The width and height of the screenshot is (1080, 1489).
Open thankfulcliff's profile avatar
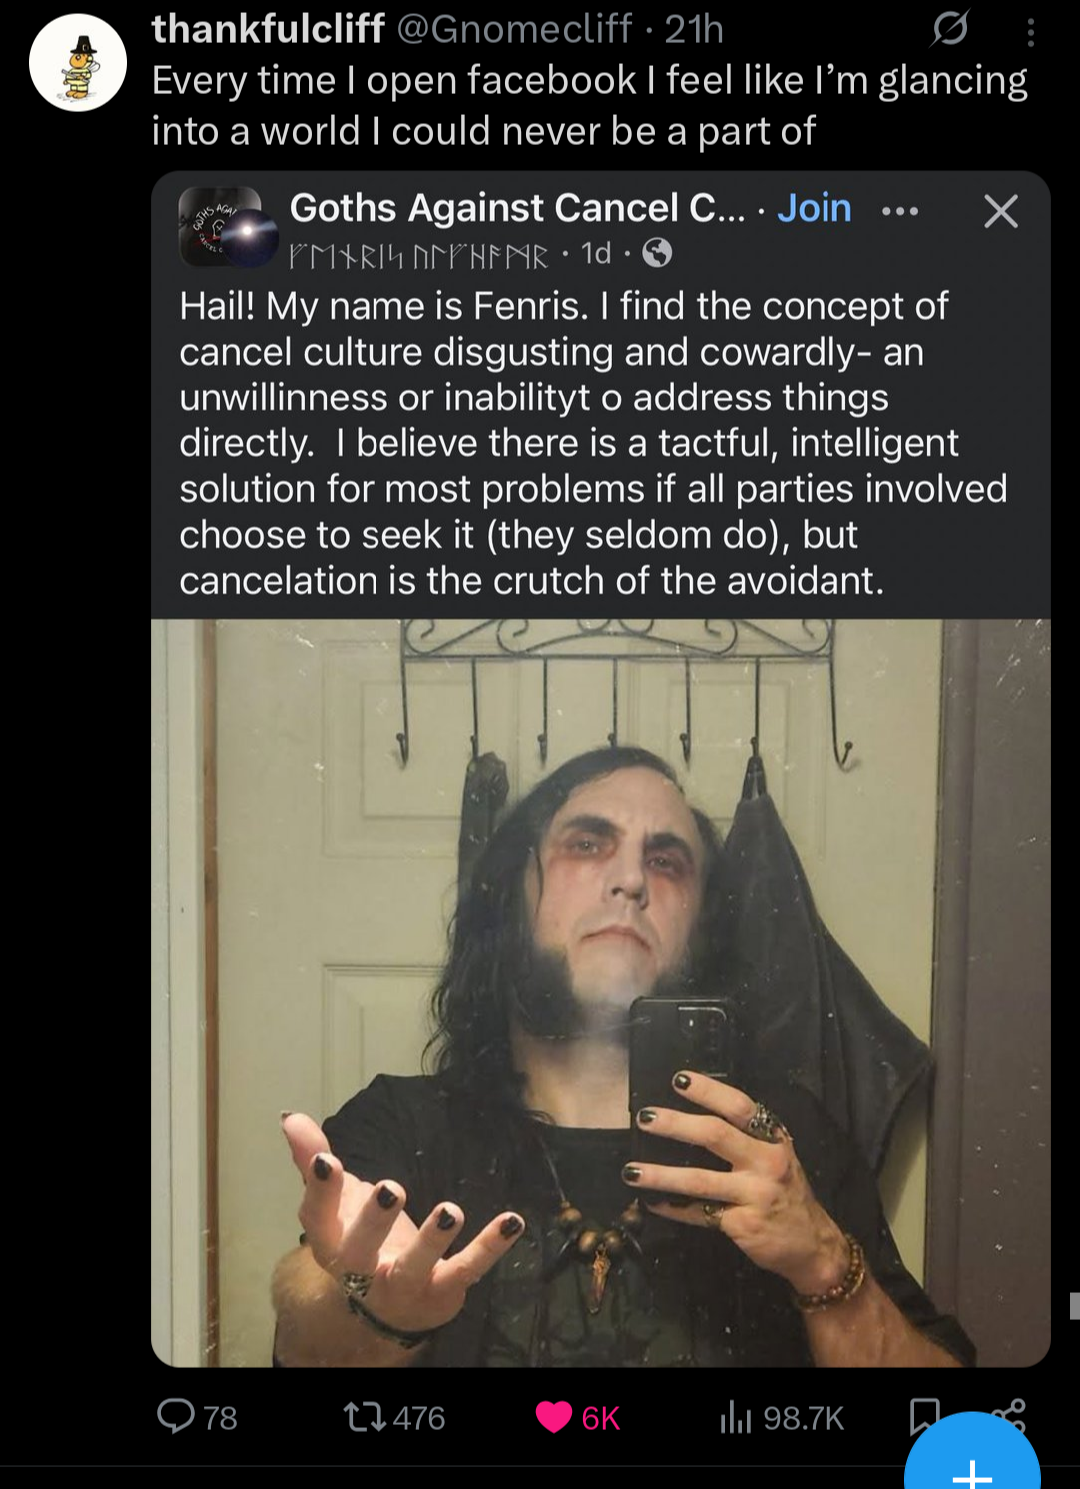pos(78,63)
